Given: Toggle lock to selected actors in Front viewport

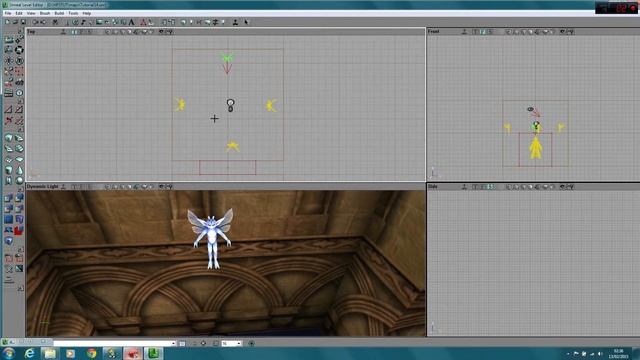Looking at the screenshot, I should click(571, 31).
